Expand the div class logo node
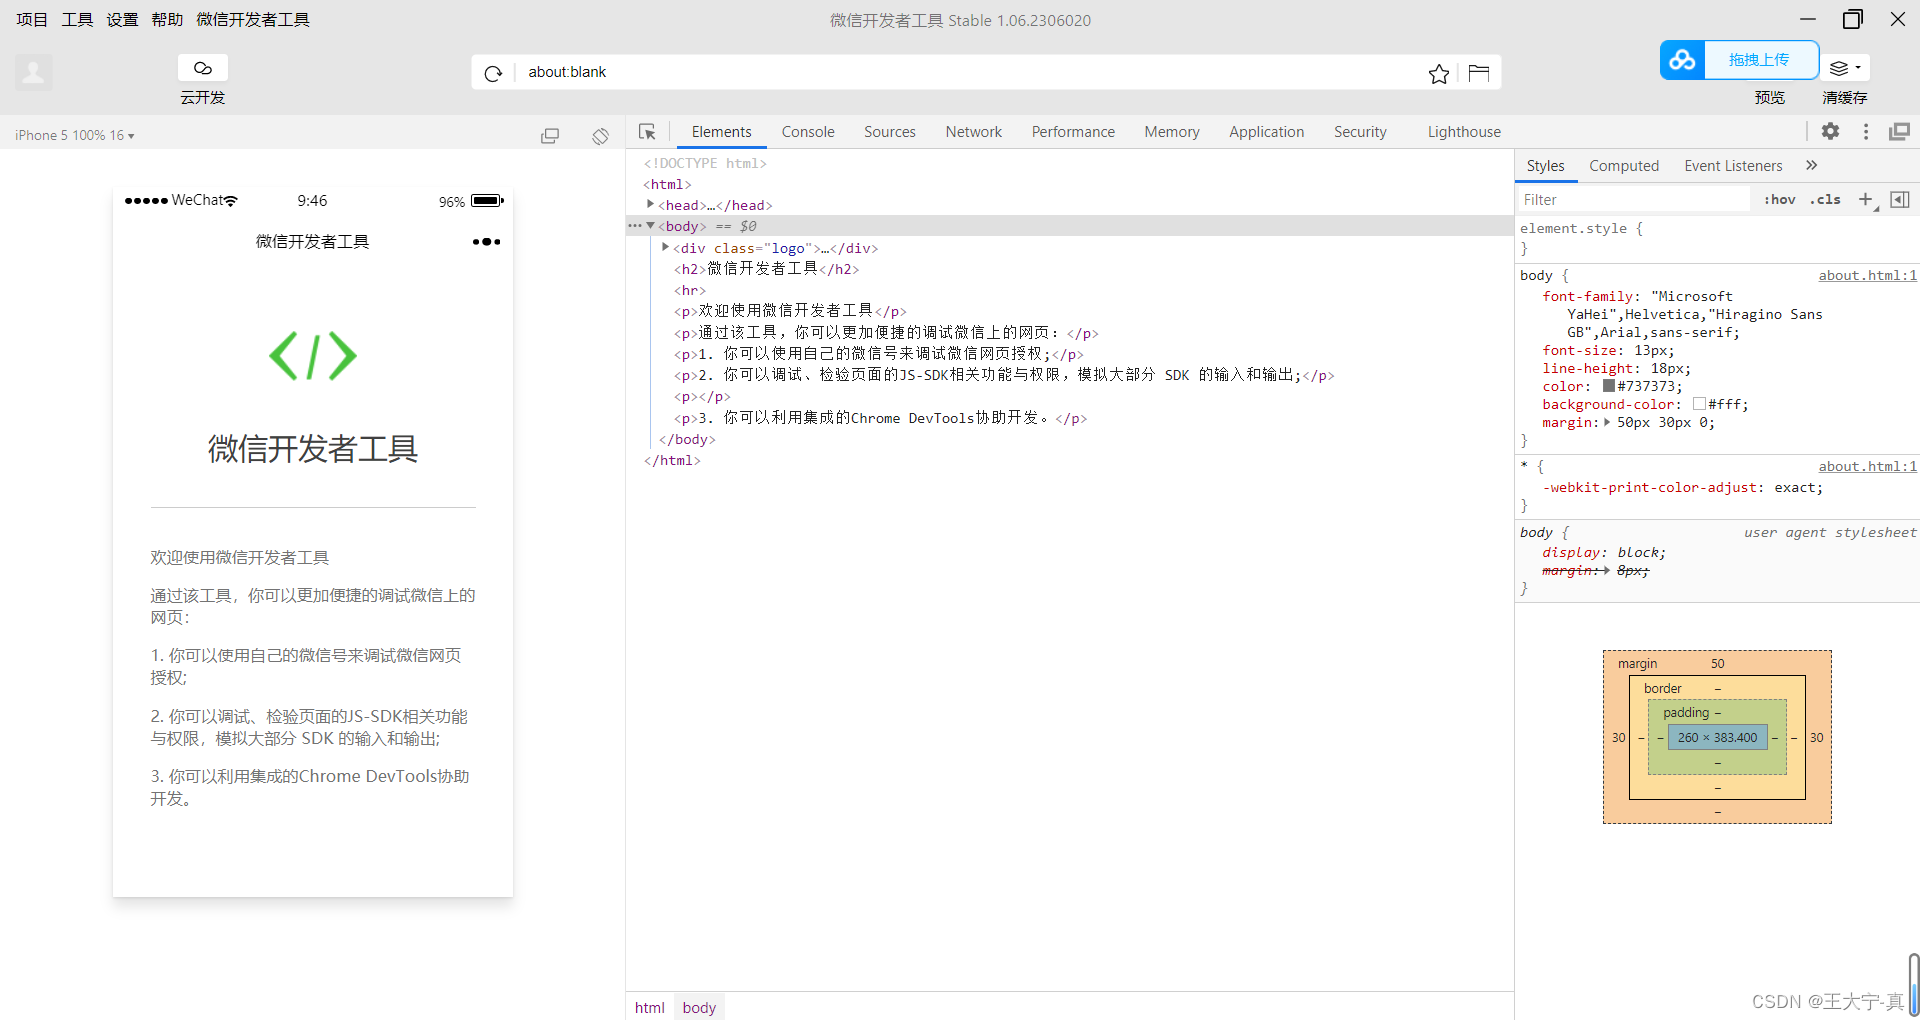Viewport: 1920px width, 1020px height. [x=665, y=247]
